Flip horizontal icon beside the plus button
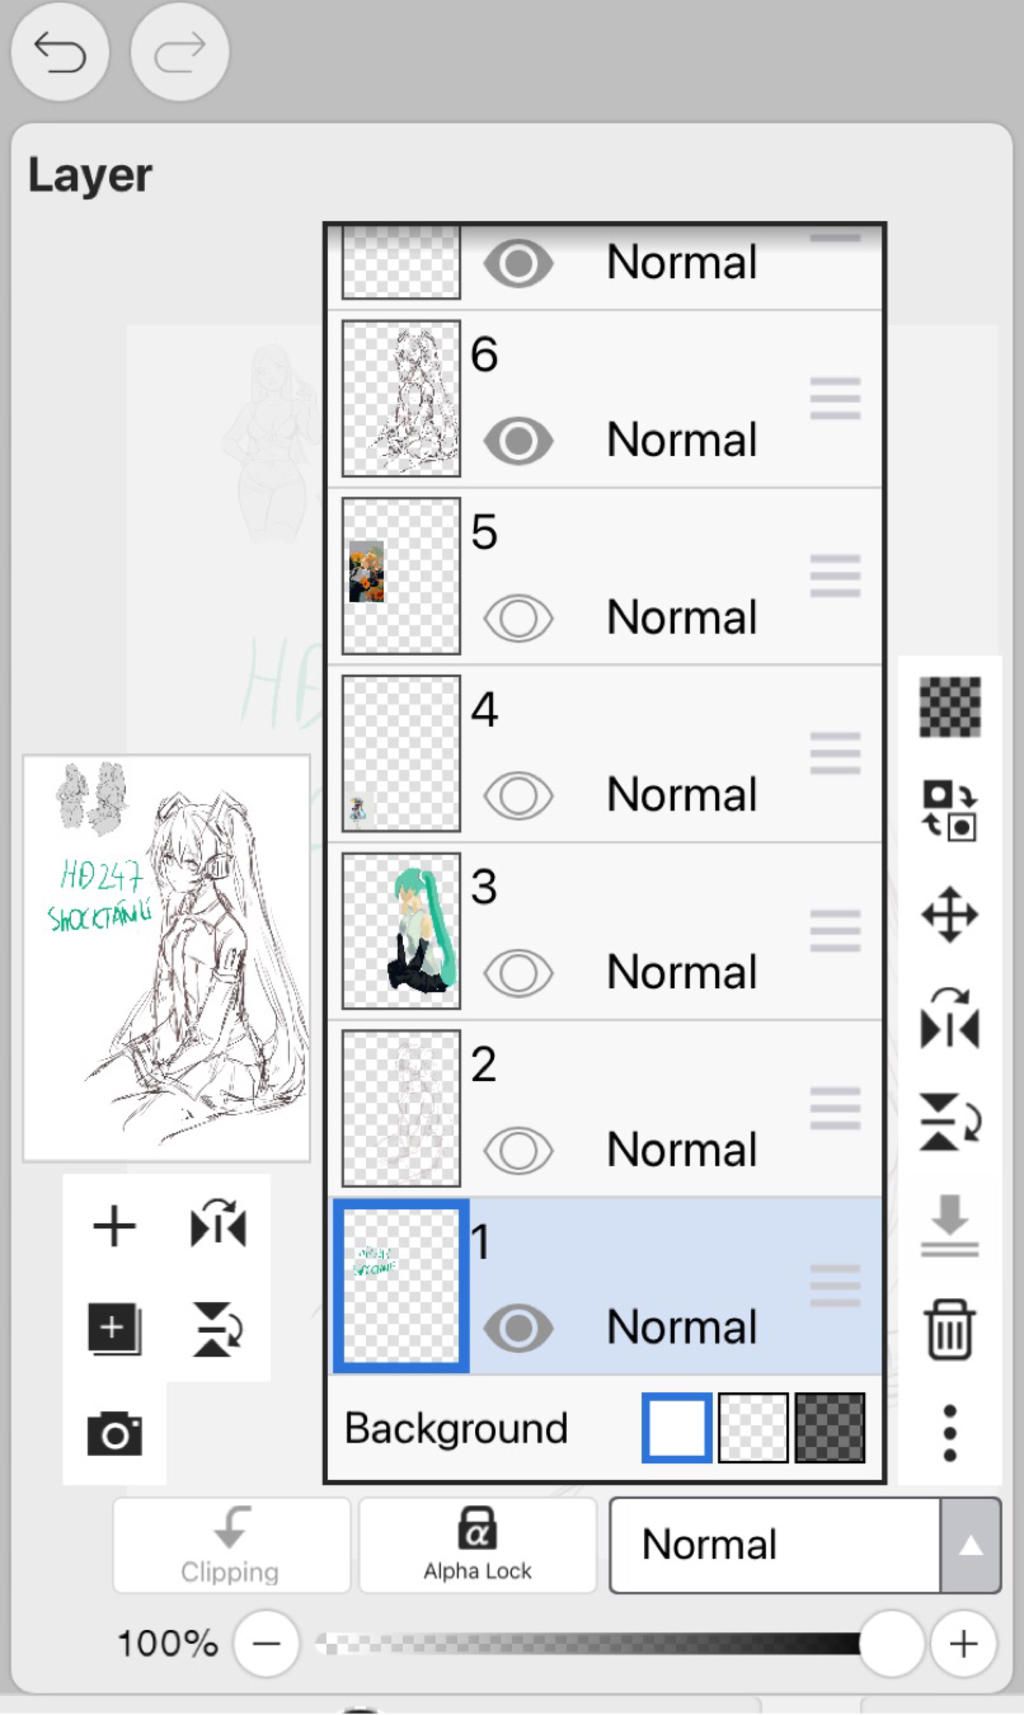 pyautogui.click(x=218, y=1224)
